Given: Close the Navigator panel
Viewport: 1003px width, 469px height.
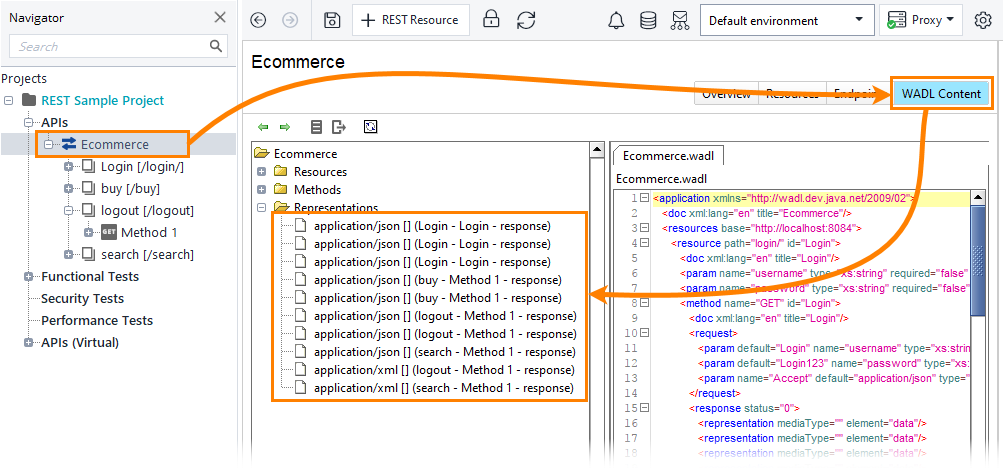Looking at the screenshot, I should pos(220,18).
